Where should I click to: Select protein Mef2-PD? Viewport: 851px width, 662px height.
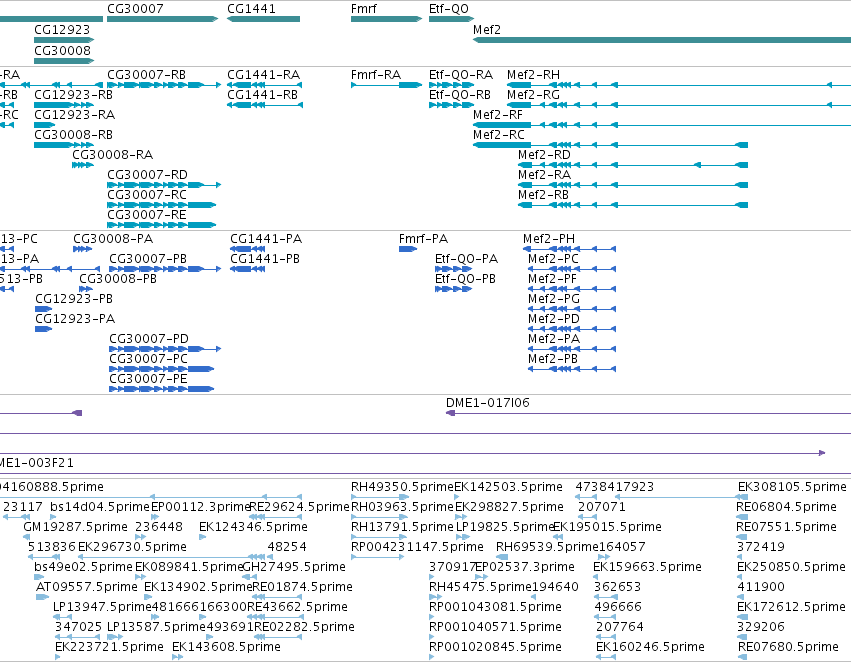coord(554,319)
